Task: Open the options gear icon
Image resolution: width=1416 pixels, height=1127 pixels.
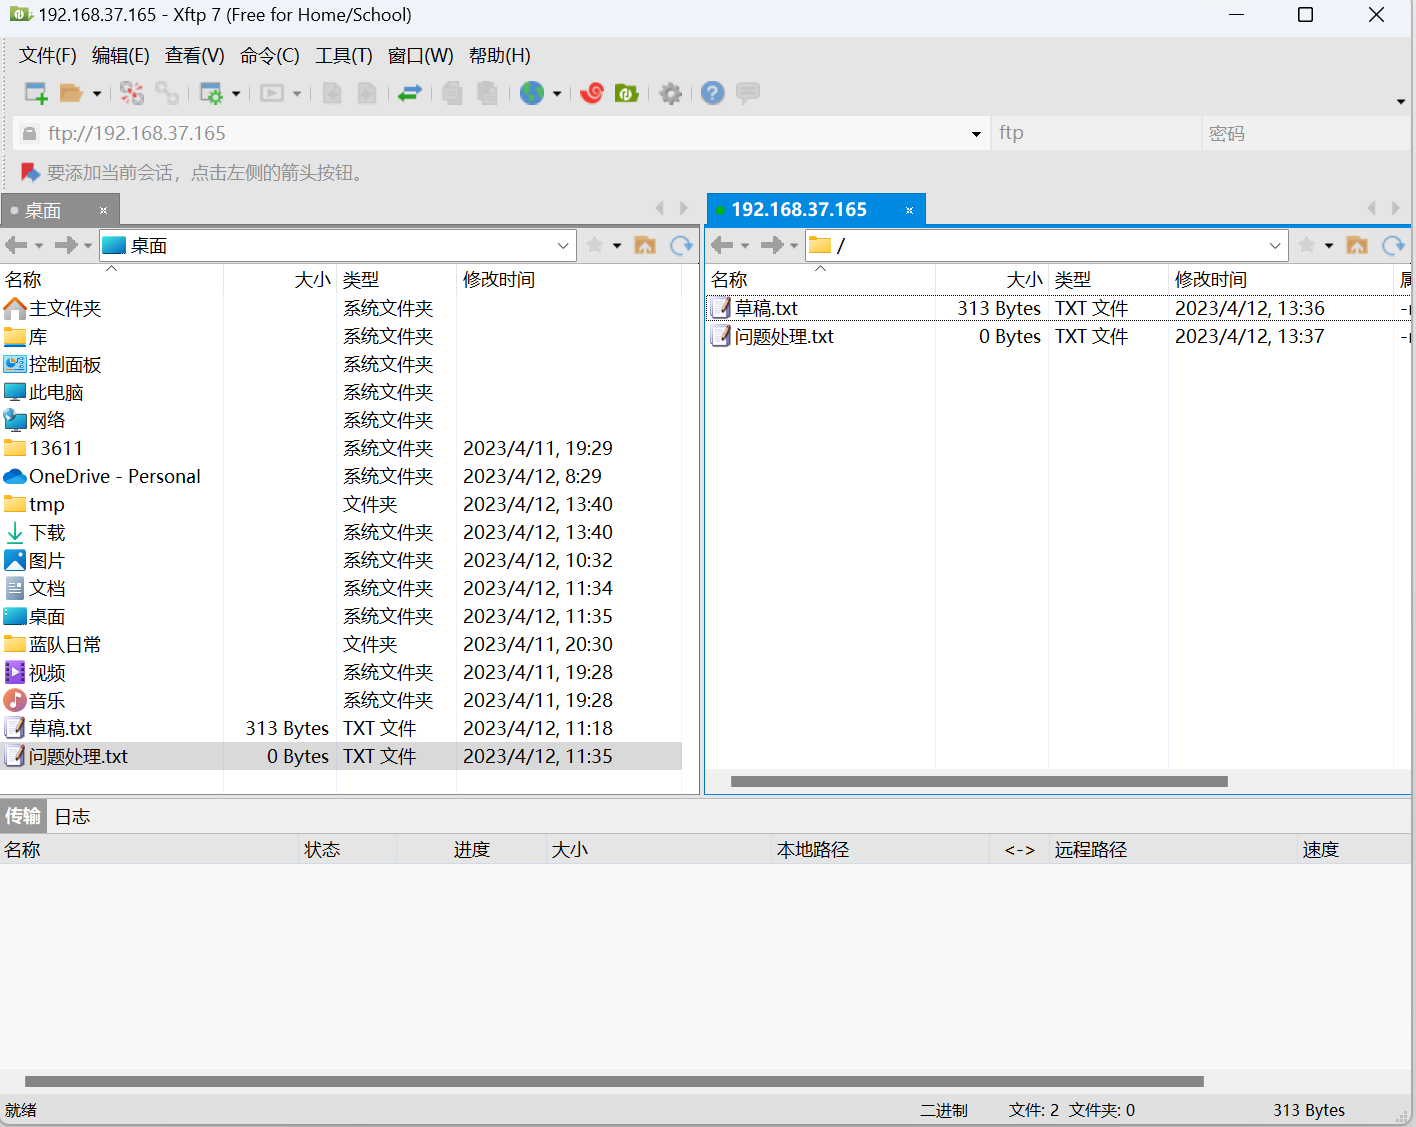Action: [x=671, y=93]
